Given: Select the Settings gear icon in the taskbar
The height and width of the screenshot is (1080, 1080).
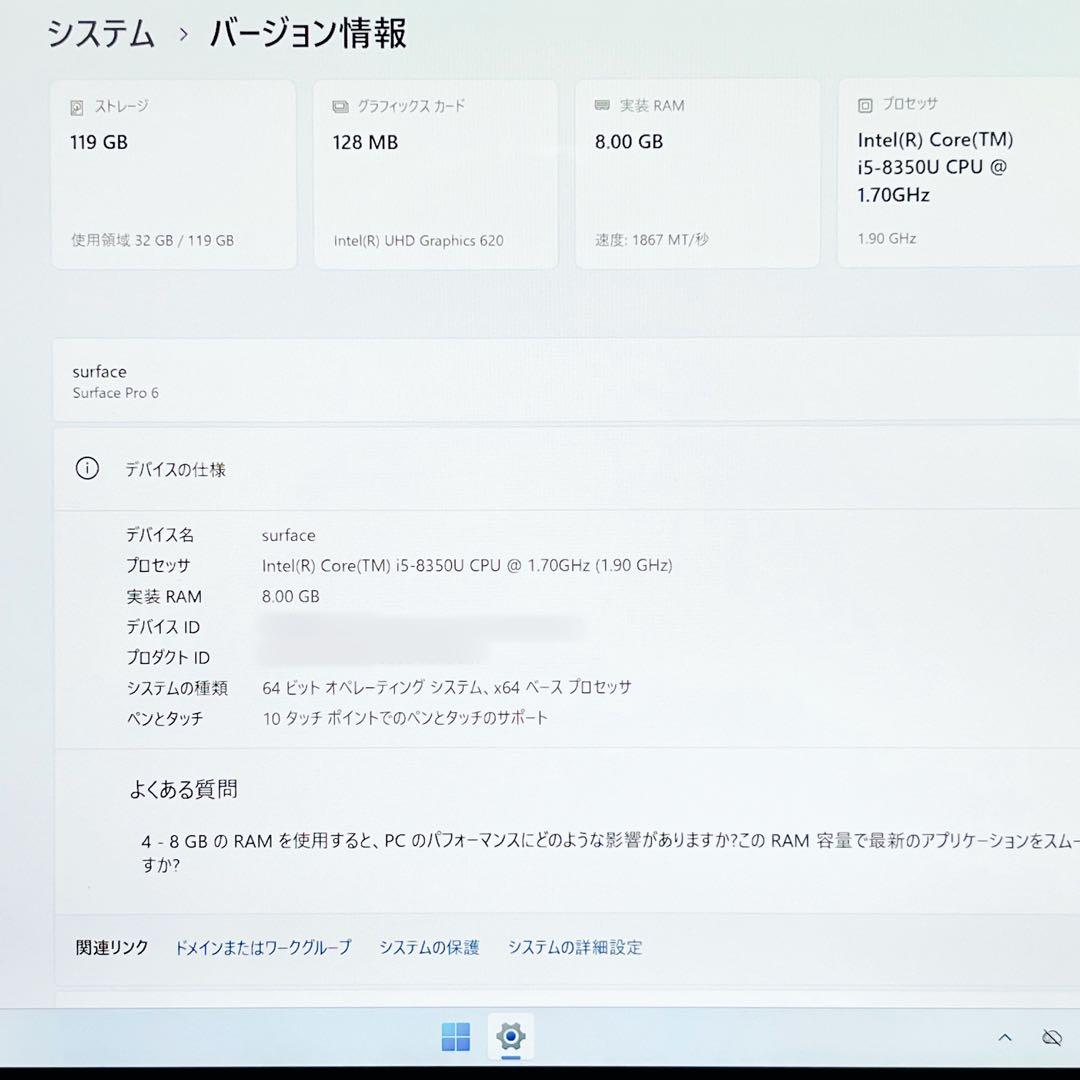Looking at the screenshot, I should click(x=510, y=1037).
